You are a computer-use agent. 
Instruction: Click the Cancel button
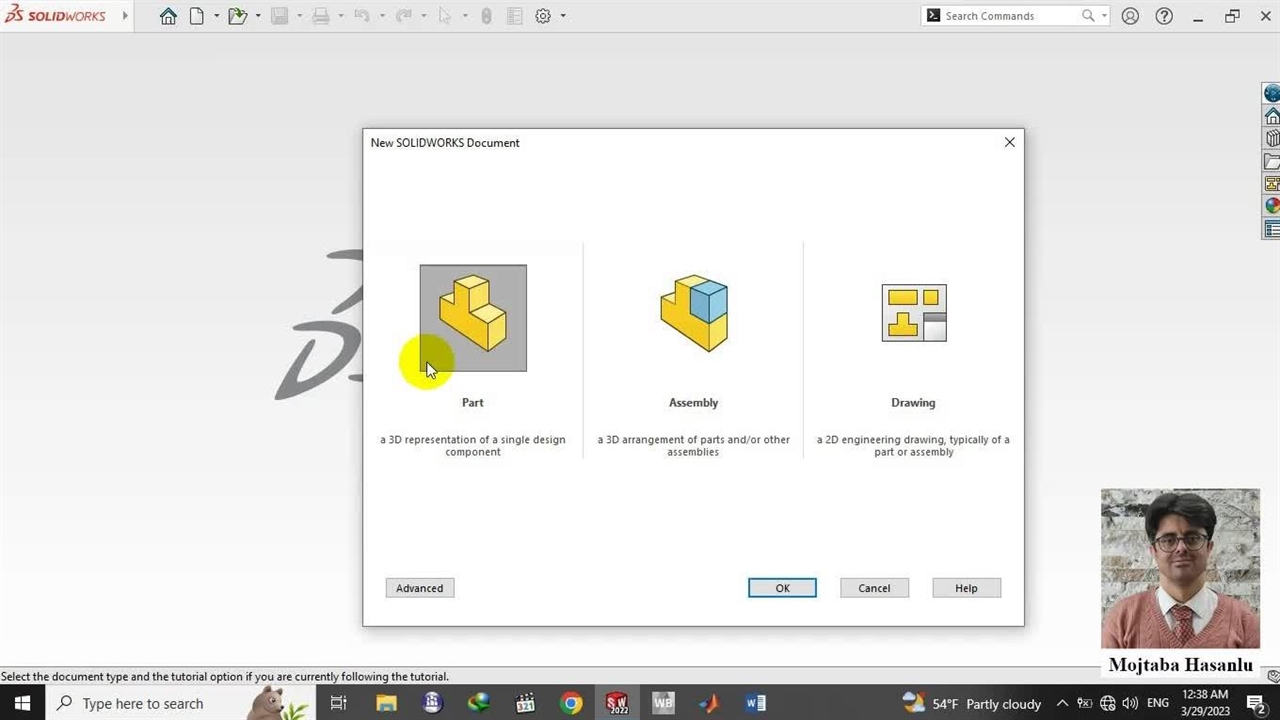point(874,588)
